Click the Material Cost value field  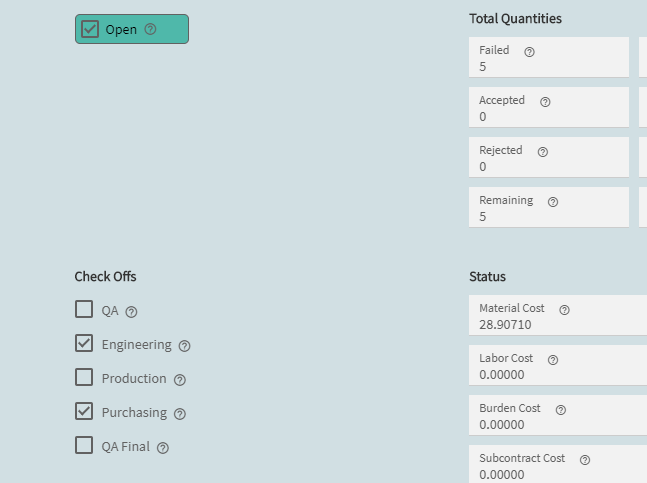coord(558,315)
